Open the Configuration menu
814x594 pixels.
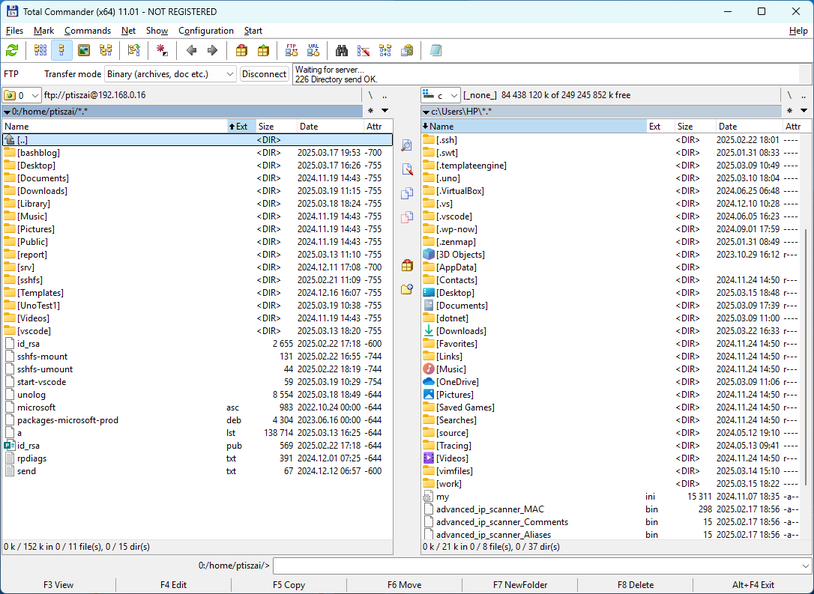(x=206, y=31)
